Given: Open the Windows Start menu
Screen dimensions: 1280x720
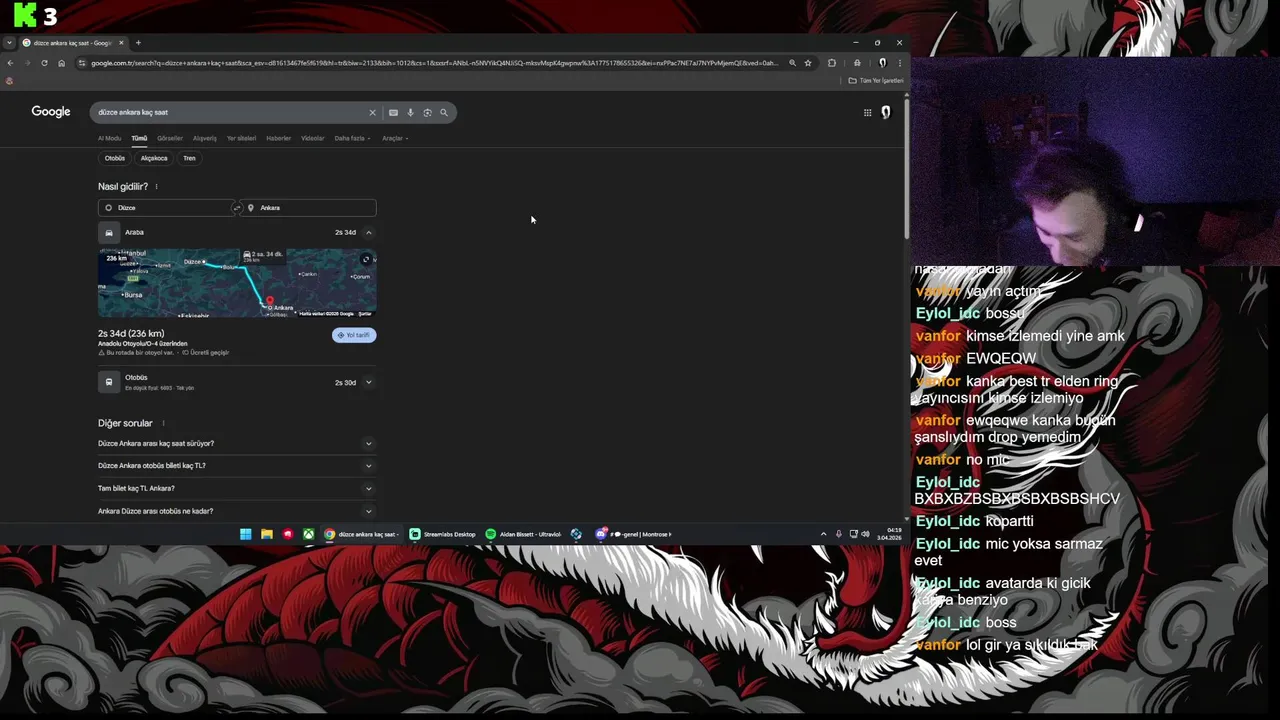Looking at the screenshot, I should tap(246, 534).
